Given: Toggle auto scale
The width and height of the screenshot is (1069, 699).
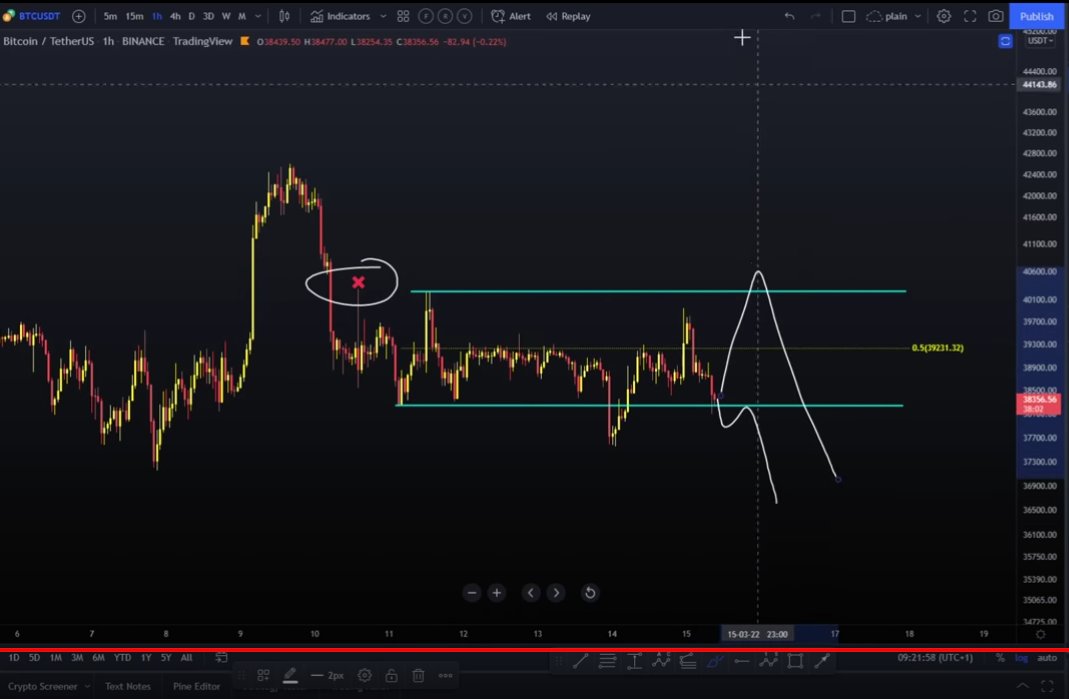Looking at the screenshot, I should point(1047,657).
